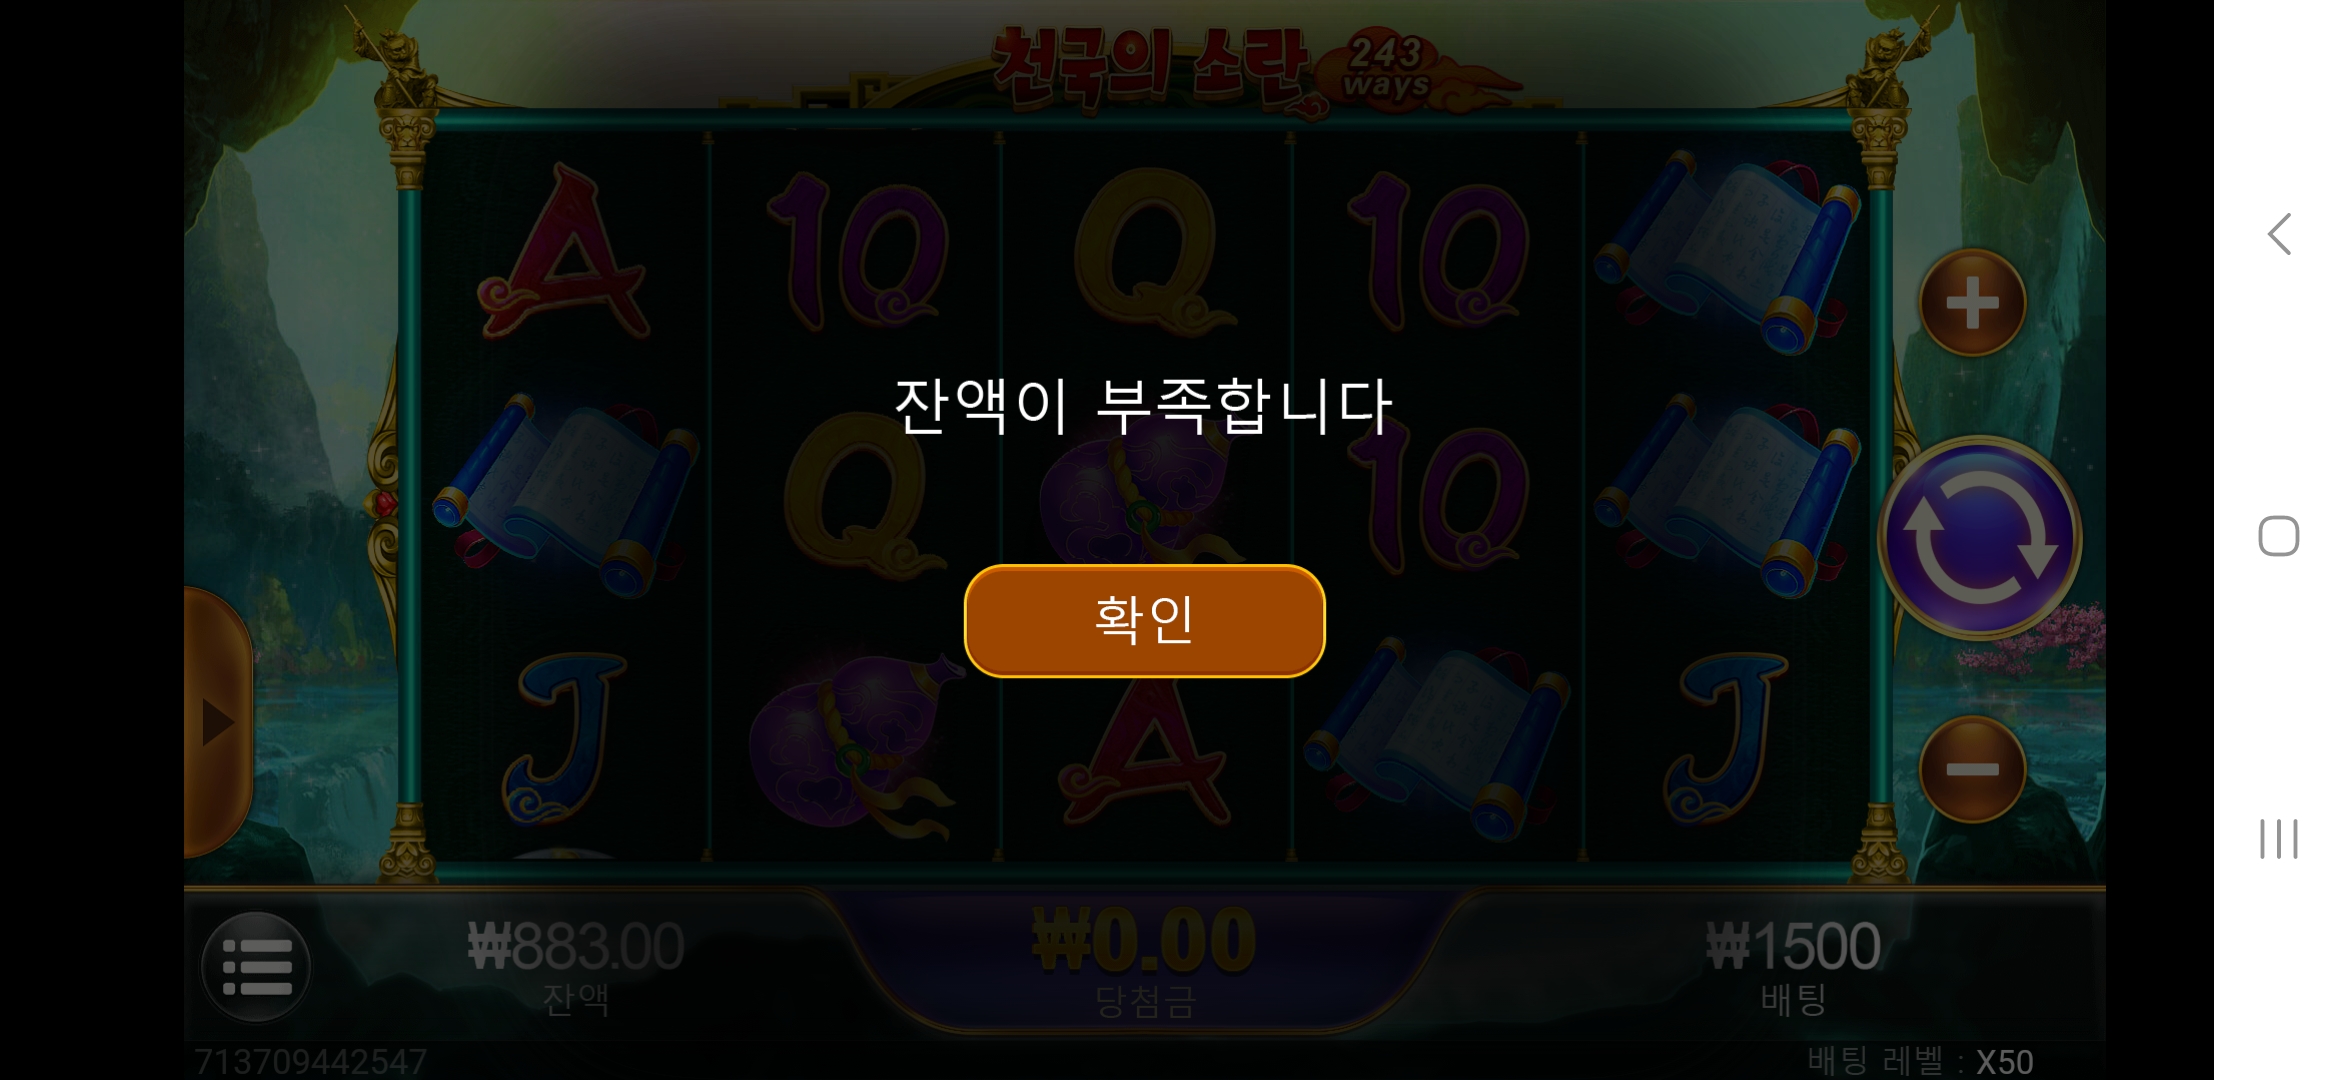Tap the ₩0.00 winnings display

(x=1144, y=941)
